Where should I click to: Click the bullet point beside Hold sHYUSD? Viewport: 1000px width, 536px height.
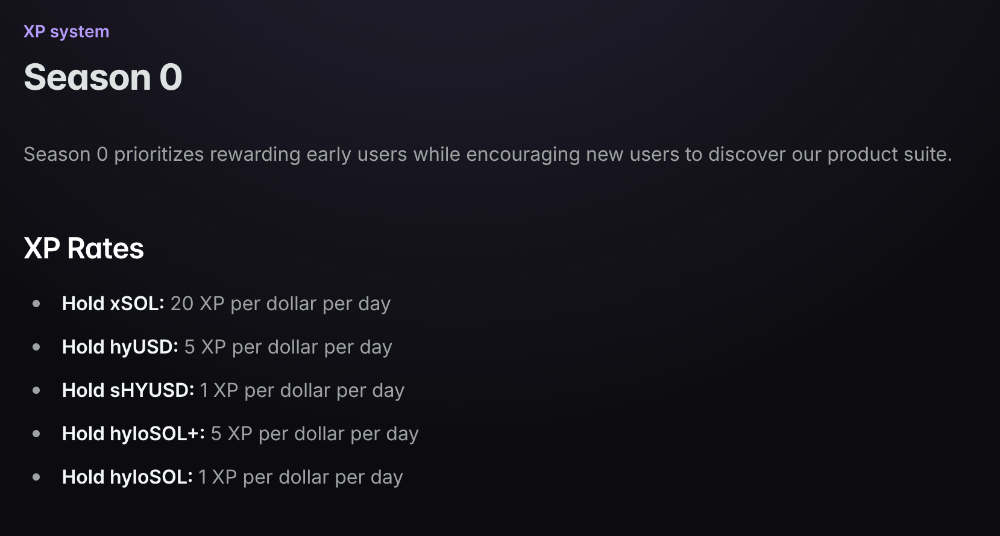point(37,390)
